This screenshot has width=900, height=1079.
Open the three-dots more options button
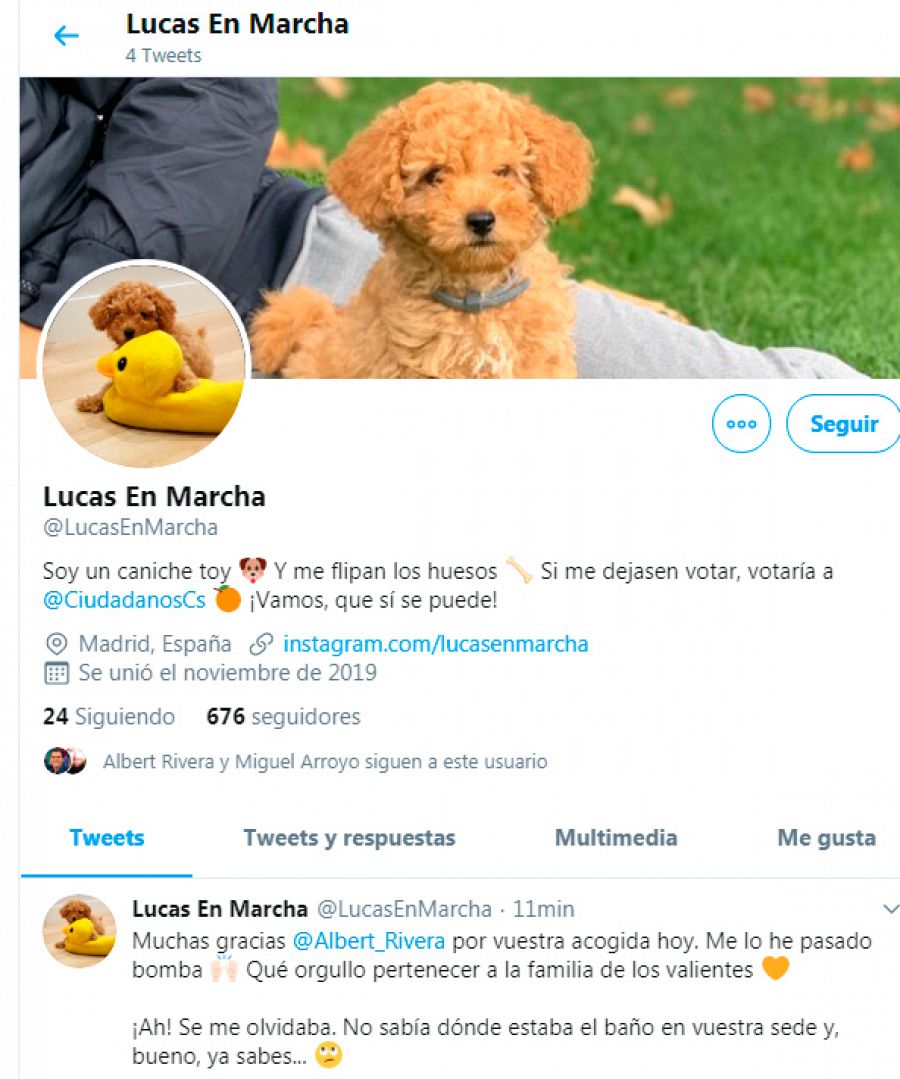point(741,424)
